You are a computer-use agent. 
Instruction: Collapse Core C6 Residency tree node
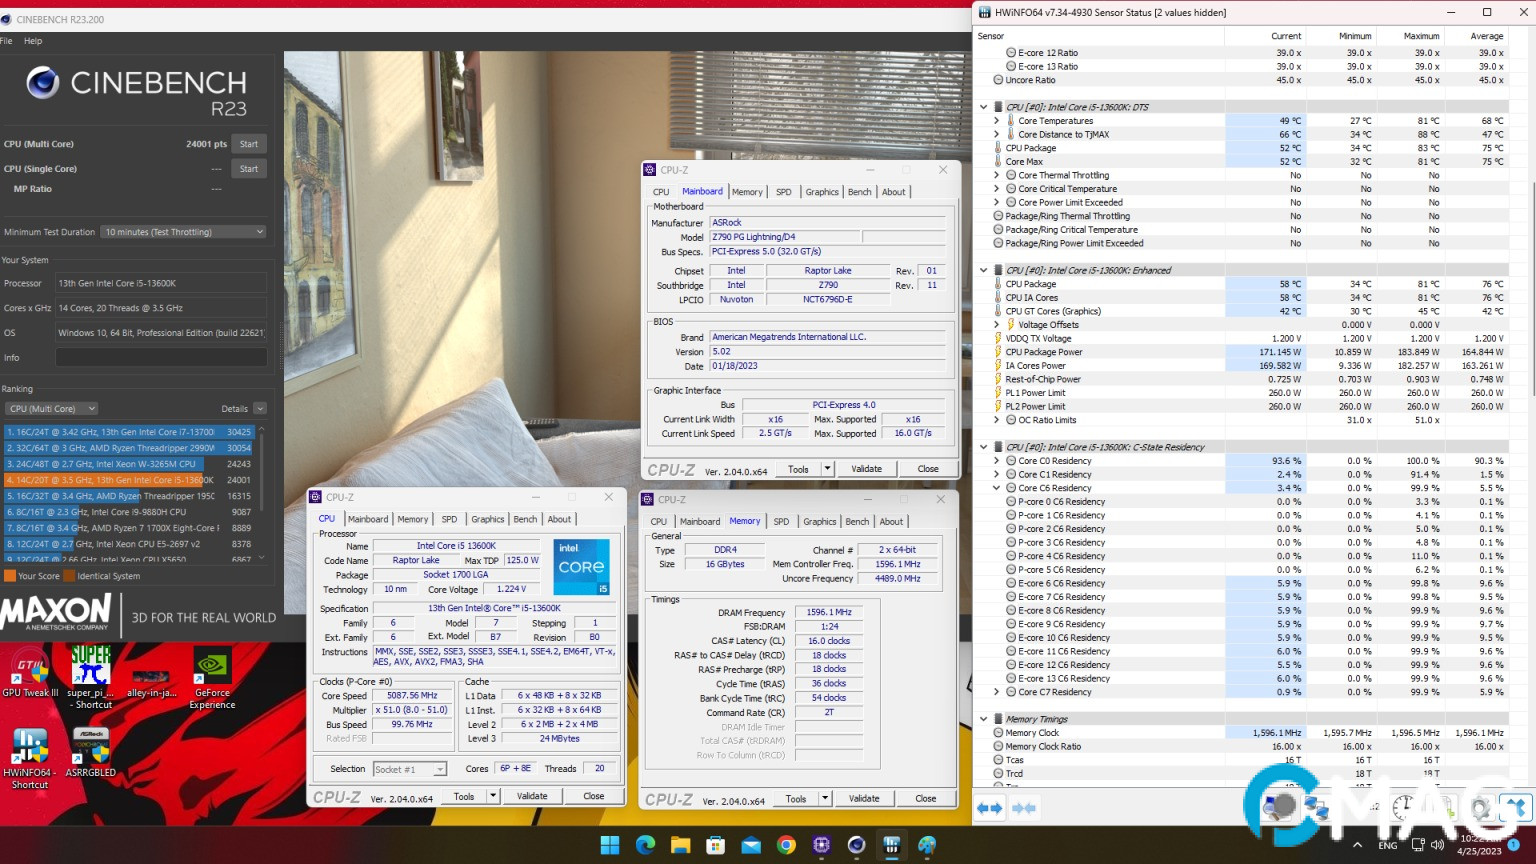point(997,488)
